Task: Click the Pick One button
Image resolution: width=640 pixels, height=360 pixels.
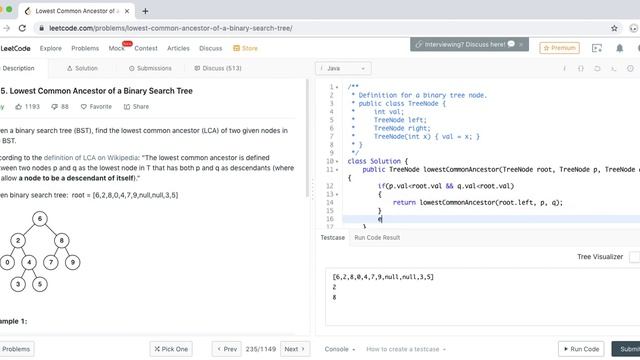Action: coord(171,349)
